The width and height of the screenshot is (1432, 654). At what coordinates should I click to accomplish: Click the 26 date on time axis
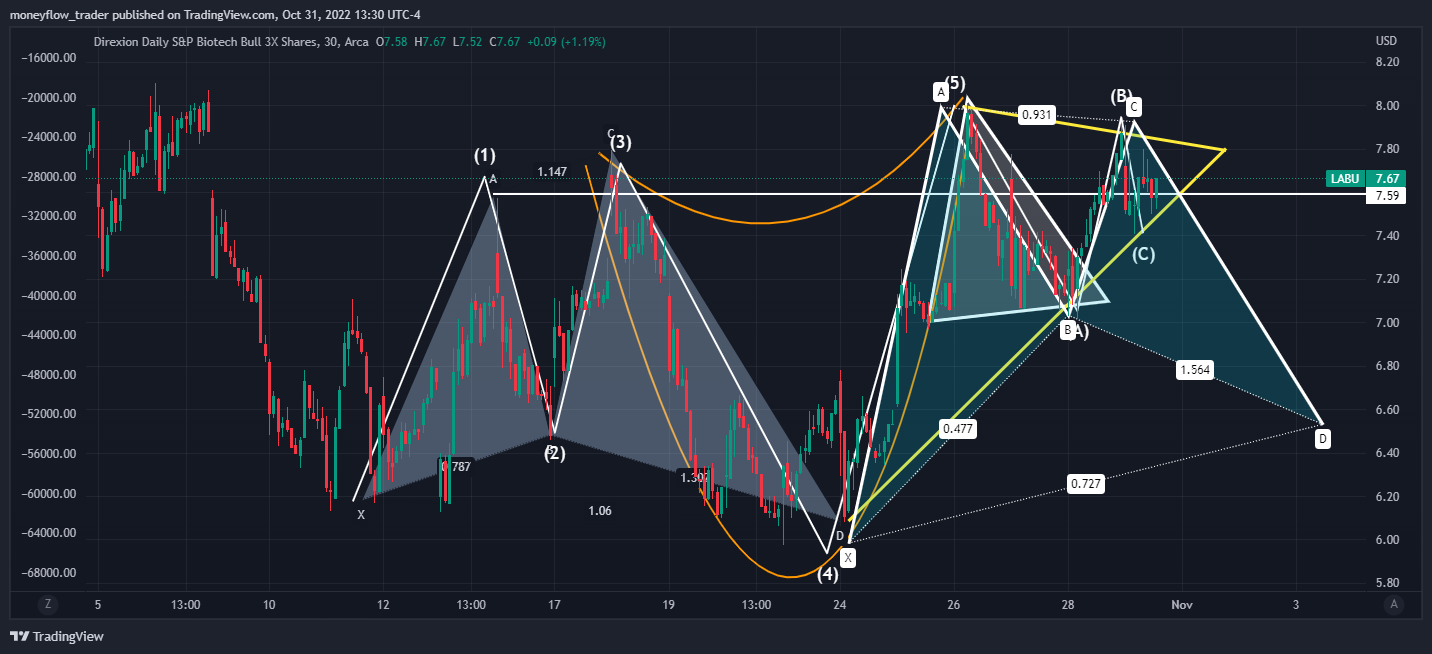point(954,605)
